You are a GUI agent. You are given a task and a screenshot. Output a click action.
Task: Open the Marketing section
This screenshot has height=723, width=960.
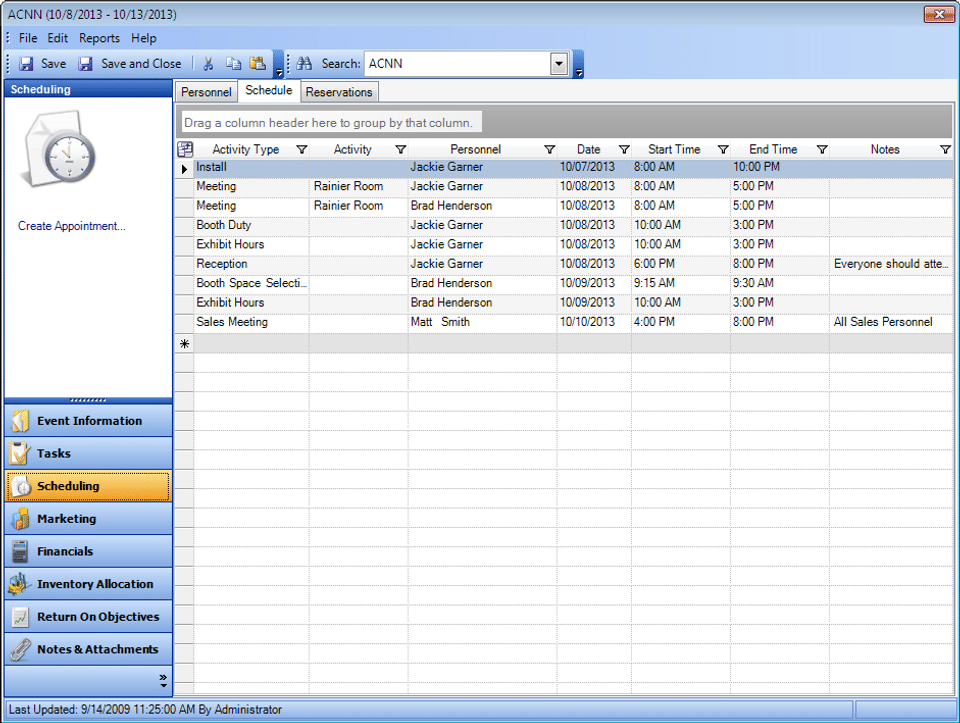[88, 519]
